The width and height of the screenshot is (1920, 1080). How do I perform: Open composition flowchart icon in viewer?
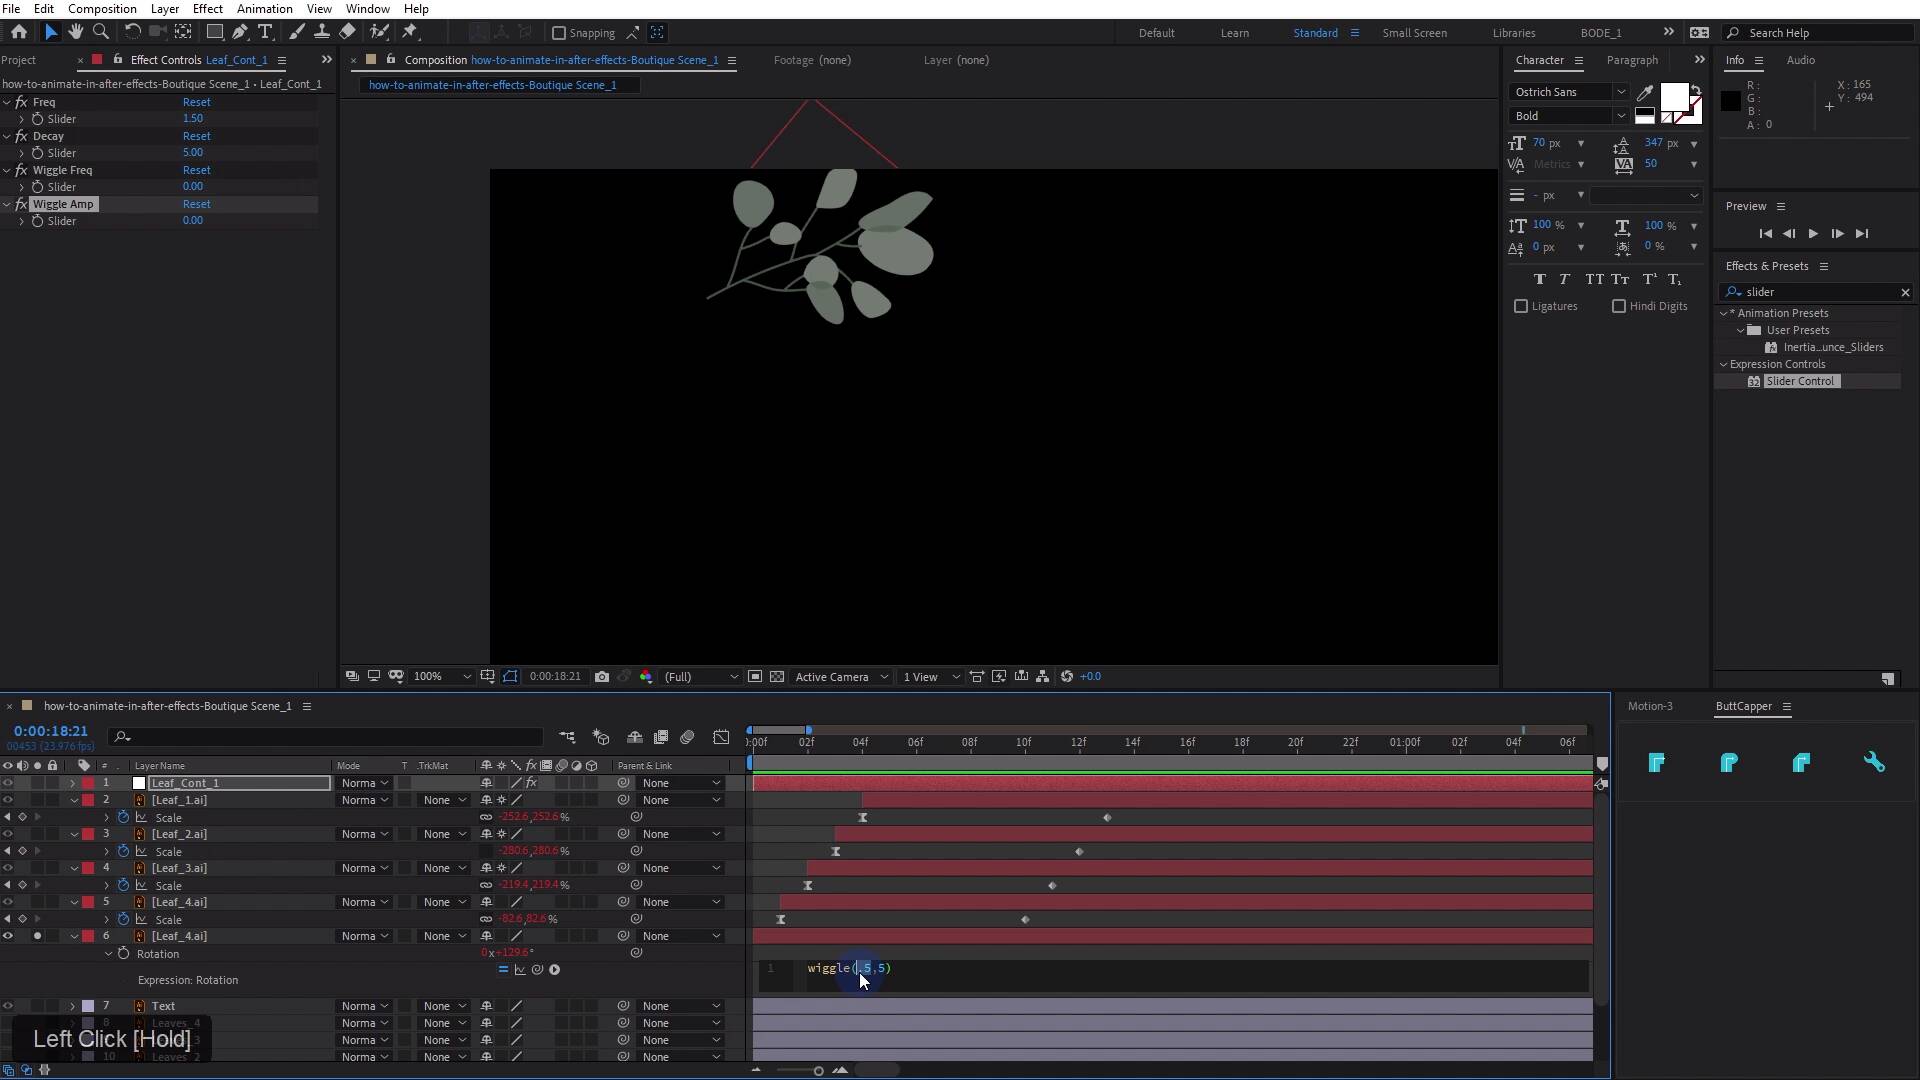click(x=1043, y=677)
